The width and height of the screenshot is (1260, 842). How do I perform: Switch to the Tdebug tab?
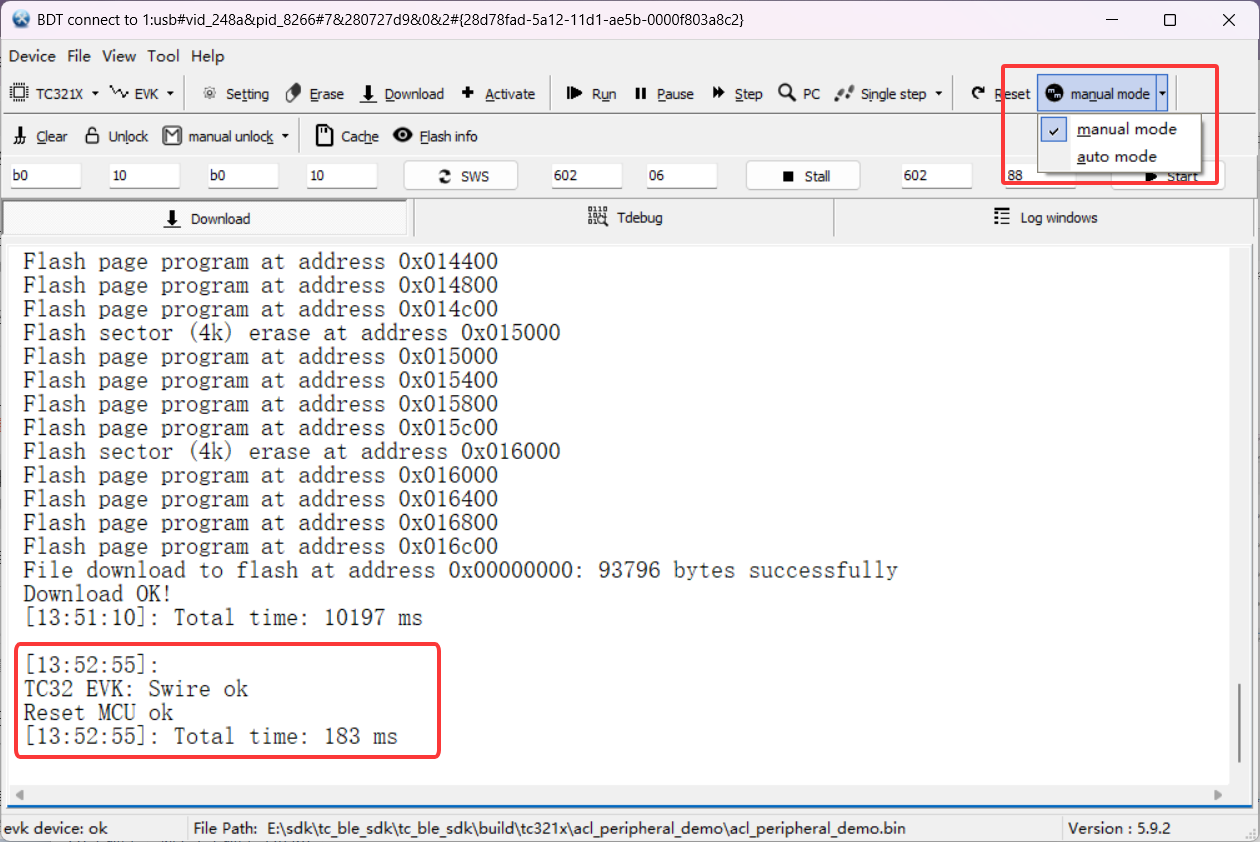click(624, 218)
